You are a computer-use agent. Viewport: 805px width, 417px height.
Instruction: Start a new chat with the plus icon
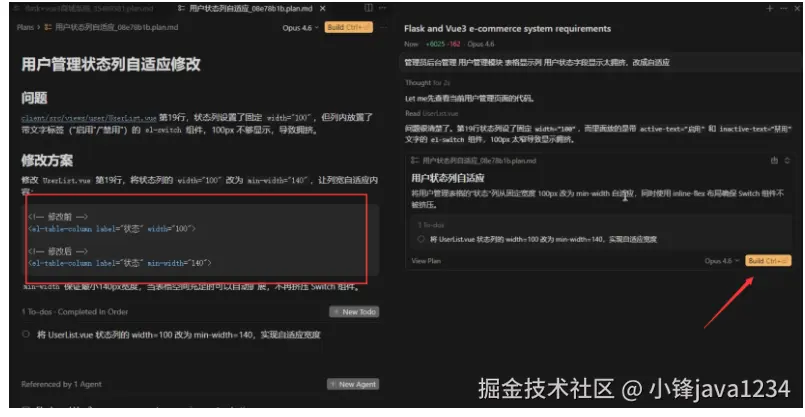click(x=769, y=9)
